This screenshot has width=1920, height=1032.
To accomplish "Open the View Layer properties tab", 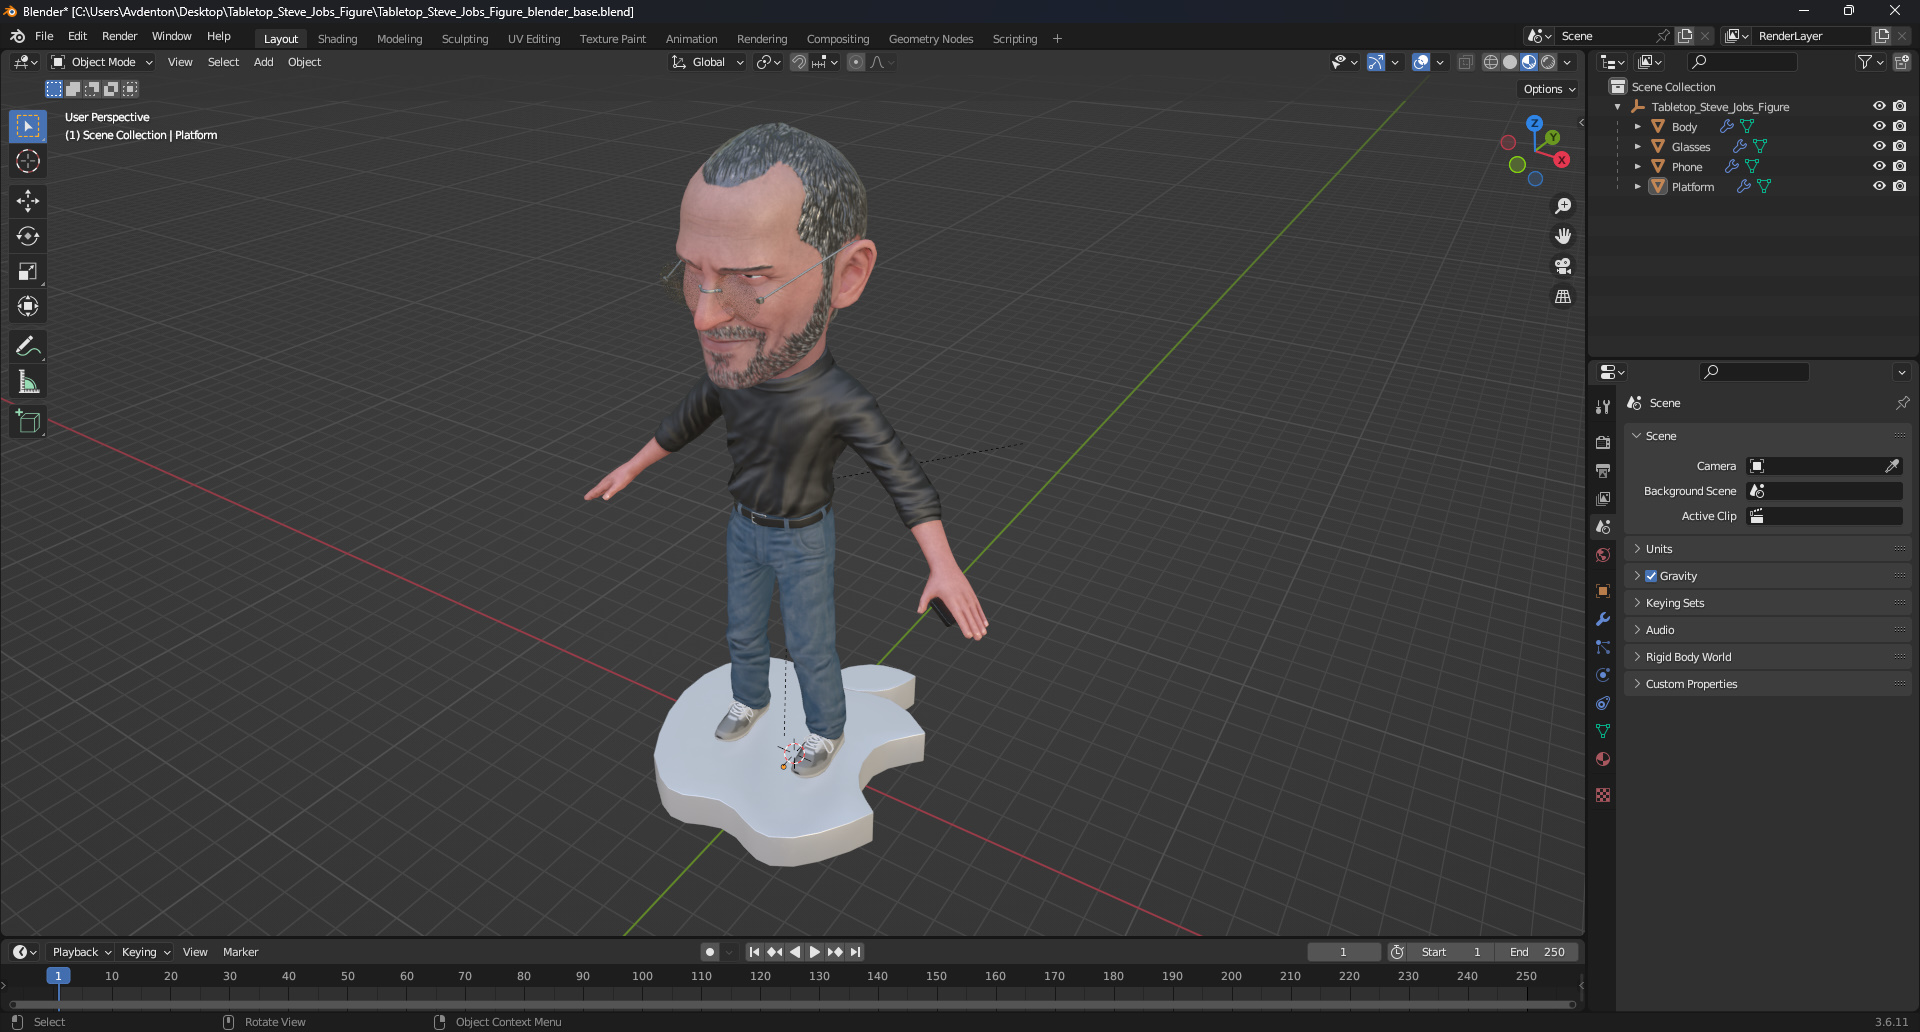I will 1603,498.
